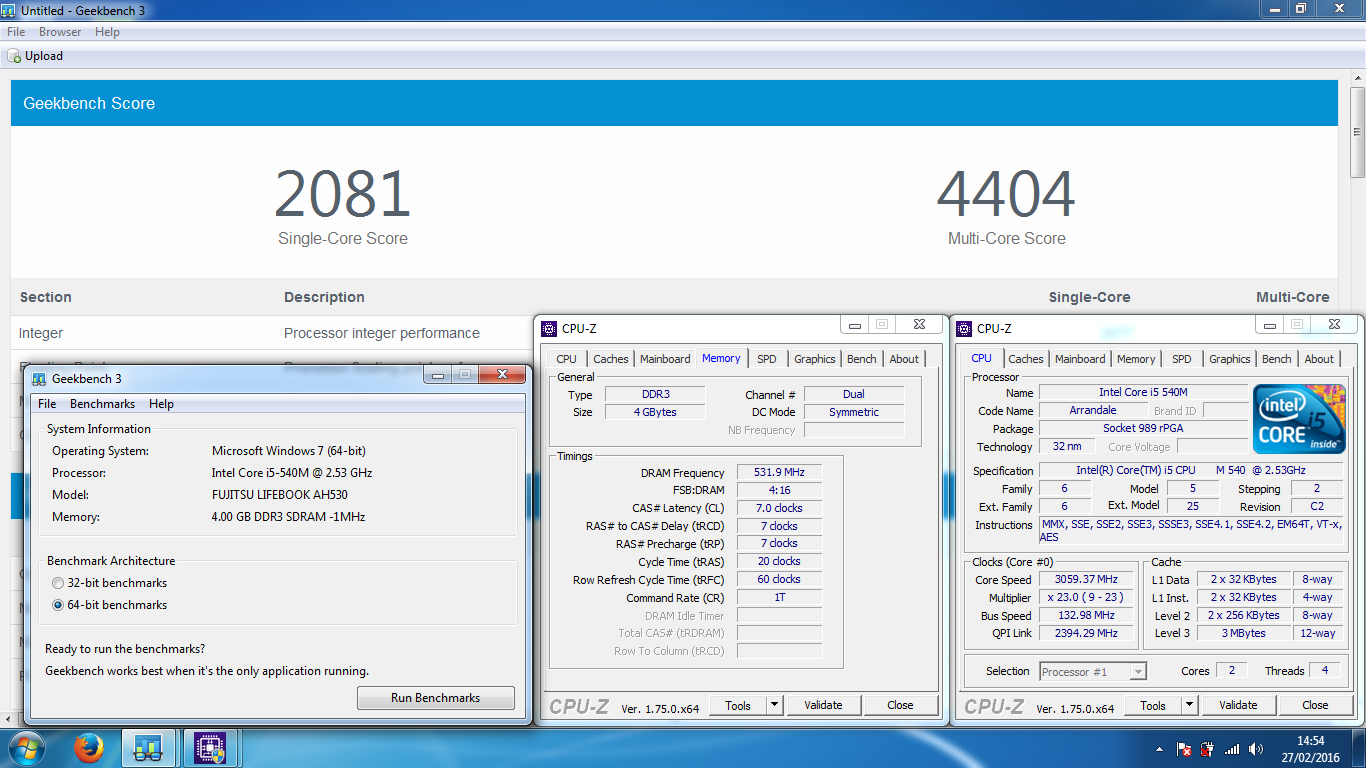1366x768 pixels.
Task: Open File menu in Geekbench 3 dialog
Action: (x=47, y=404)
